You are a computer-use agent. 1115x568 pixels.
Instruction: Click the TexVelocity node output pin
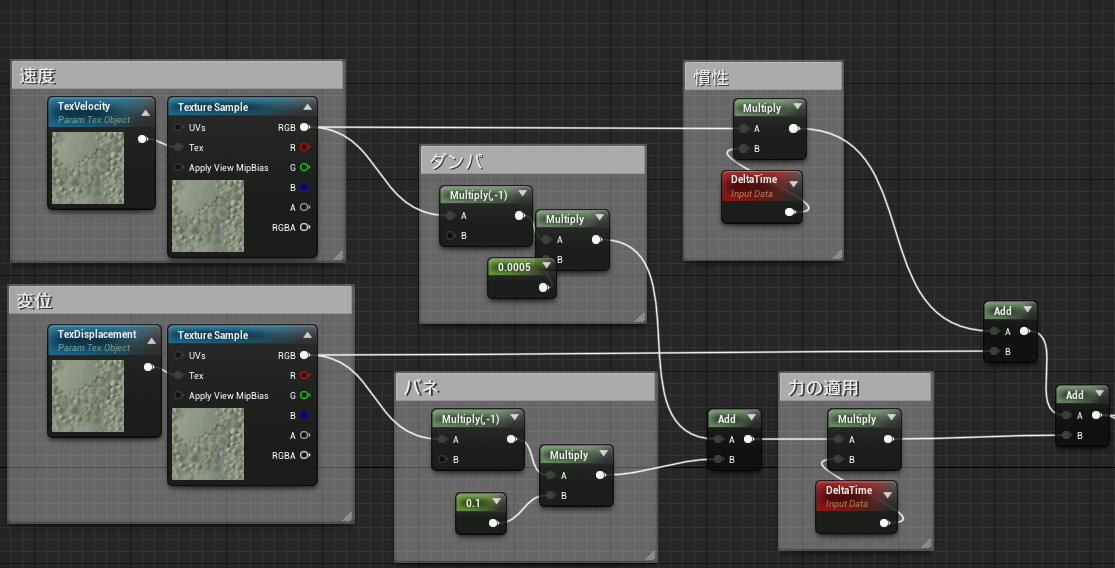[143, 139]
